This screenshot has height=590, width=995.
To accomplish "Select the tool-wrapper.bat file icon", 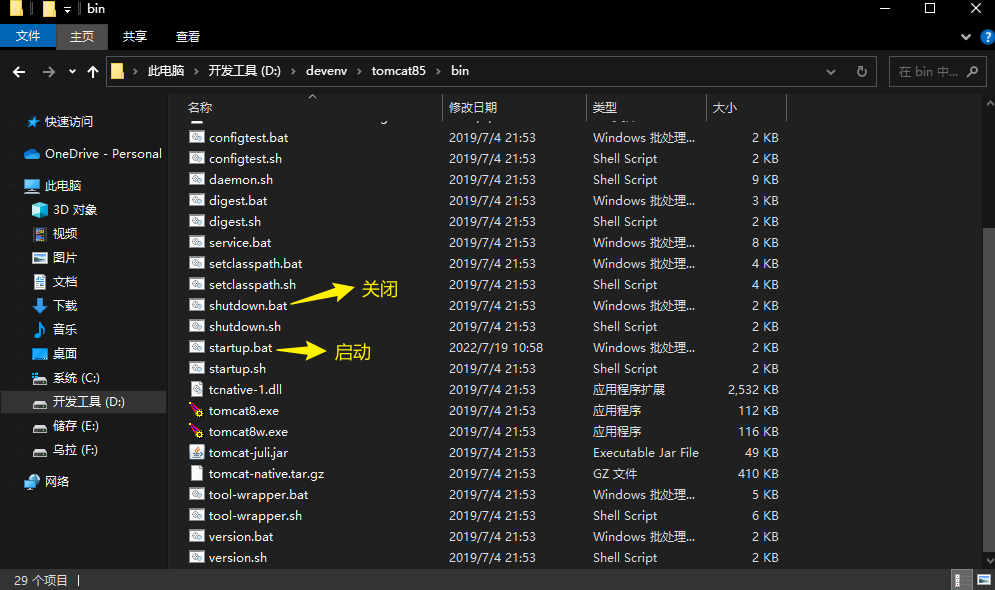I will (197, 494).
